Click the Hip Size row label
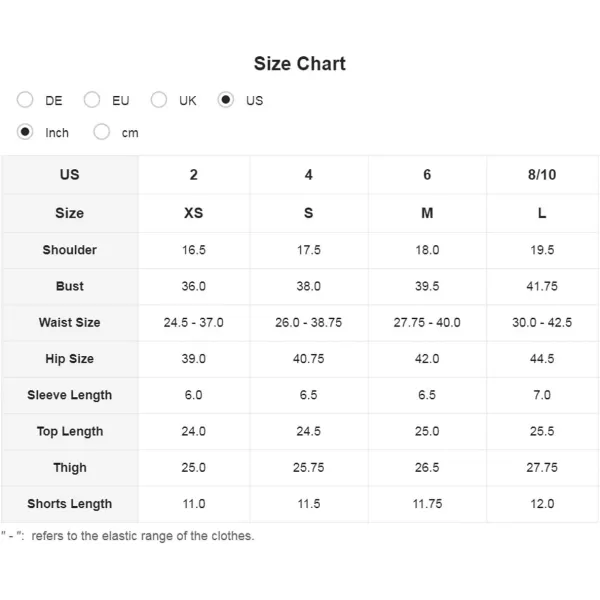 [x=70, y=359]
